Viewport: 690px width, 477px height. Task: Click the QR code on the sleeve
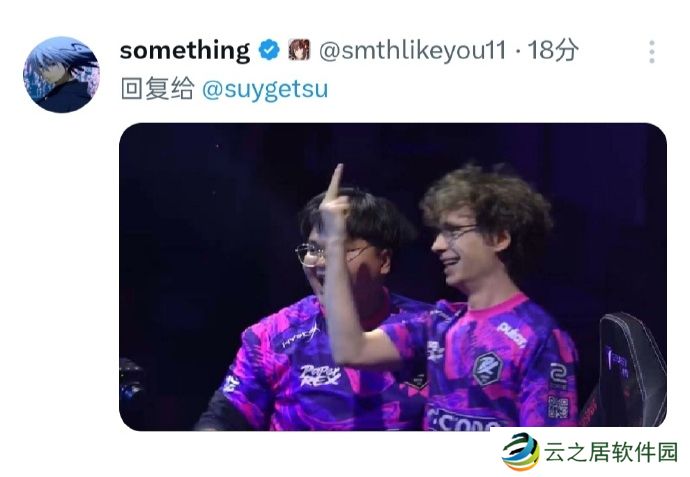(558, 407)
